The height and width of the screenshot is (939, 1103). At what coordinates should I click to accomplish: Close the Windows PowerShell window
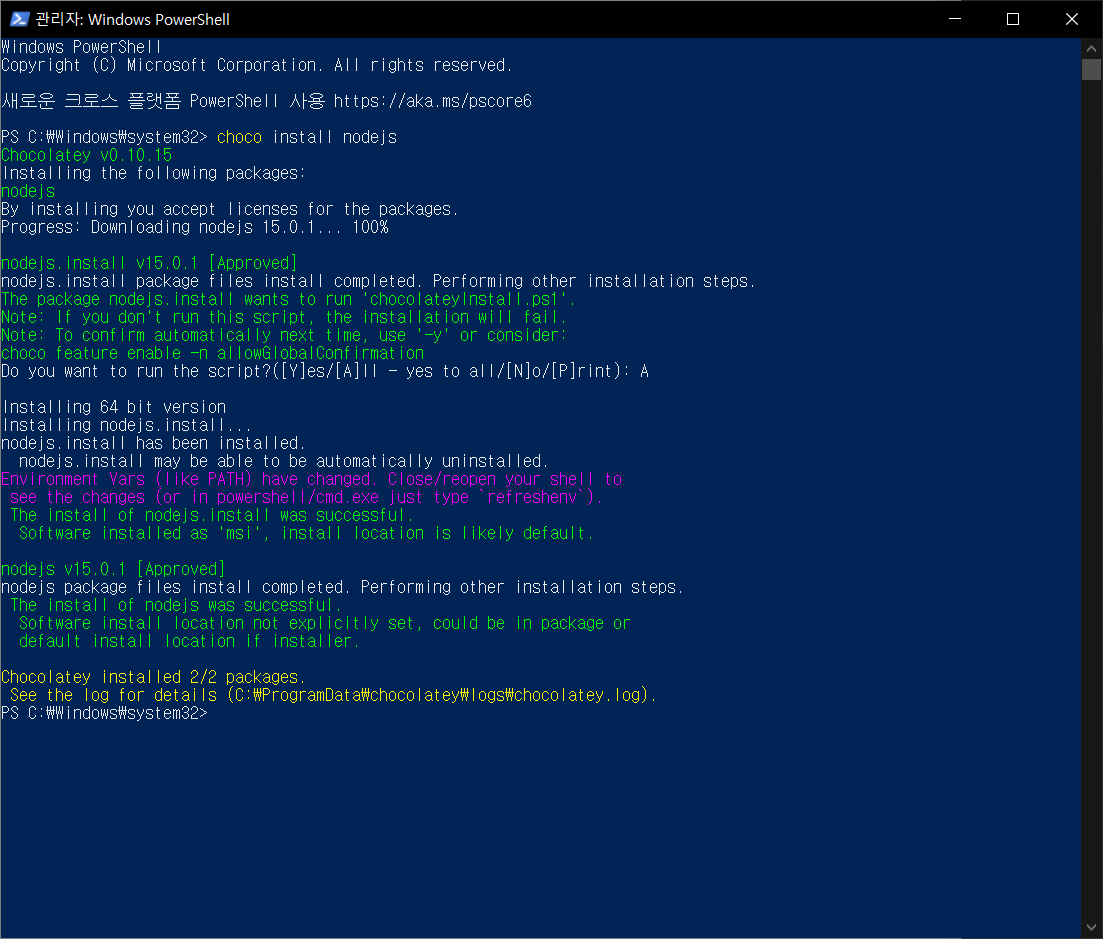click(1071, 19)
